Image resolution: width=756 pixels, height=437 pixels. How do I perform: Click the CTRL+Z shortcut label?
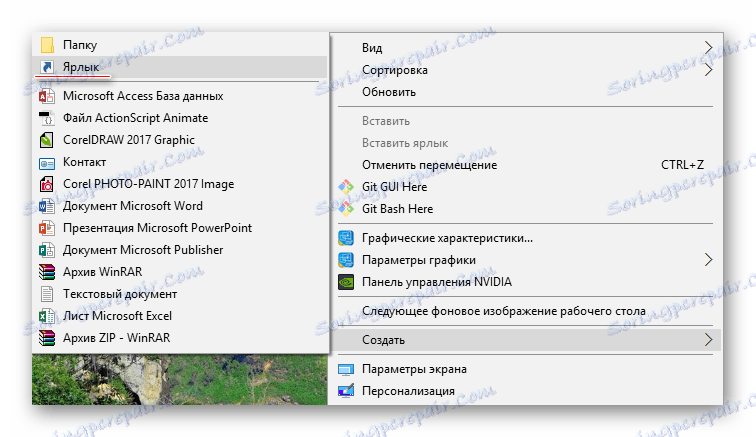682,165
